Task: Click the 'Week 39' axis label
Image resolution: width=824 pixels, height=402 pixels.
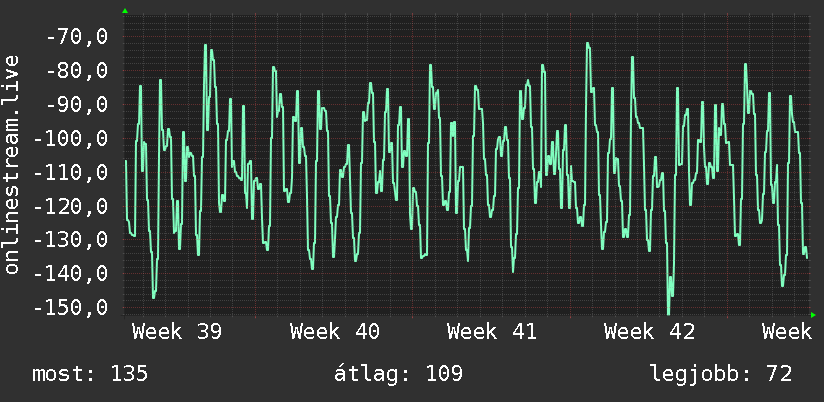Action: (x=177, y=332)
